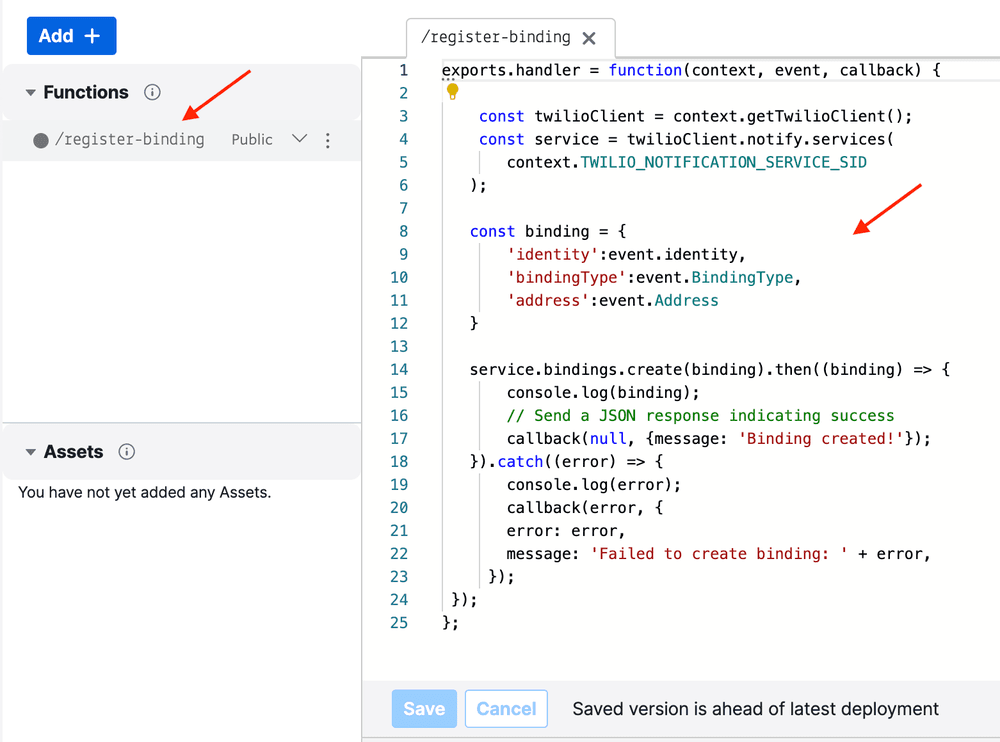Place cursor on the function keyword, line 1
Image resolution: width=1000 pixels, height=742 pixels.
coord(645,70)
